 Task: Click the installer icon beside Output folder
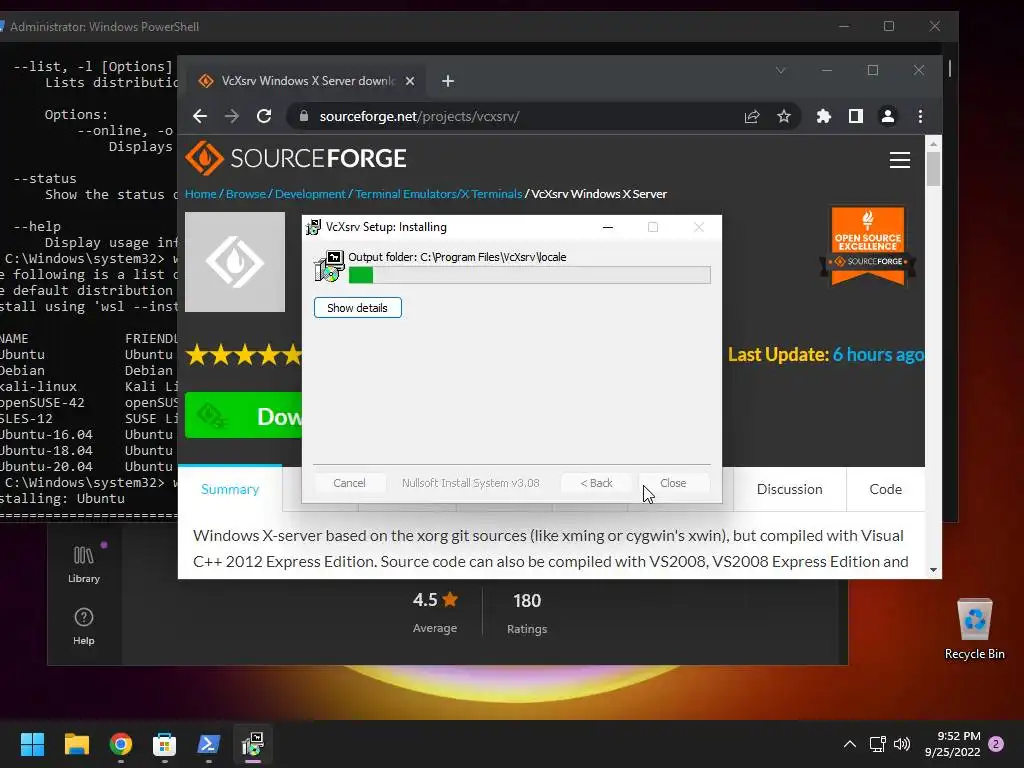pyautogui.click(x=329, y=266)
